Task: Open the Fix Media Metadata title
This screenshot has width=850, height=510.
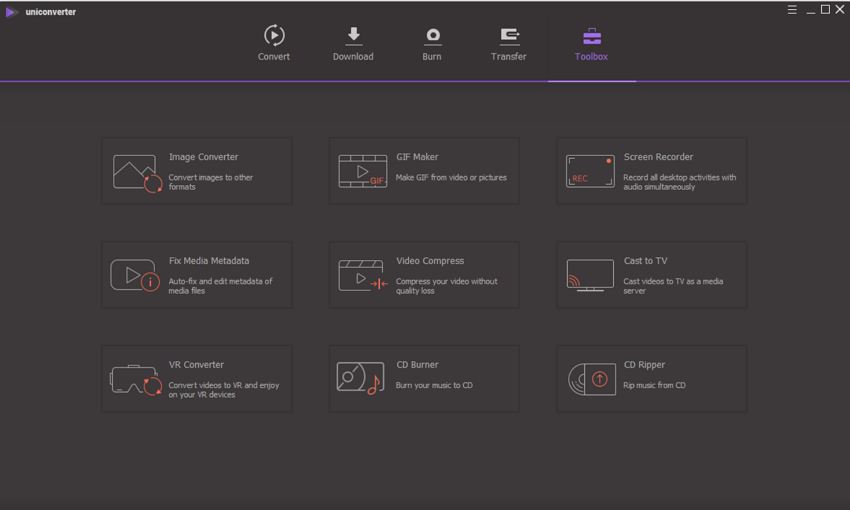Action: point(209,261)
